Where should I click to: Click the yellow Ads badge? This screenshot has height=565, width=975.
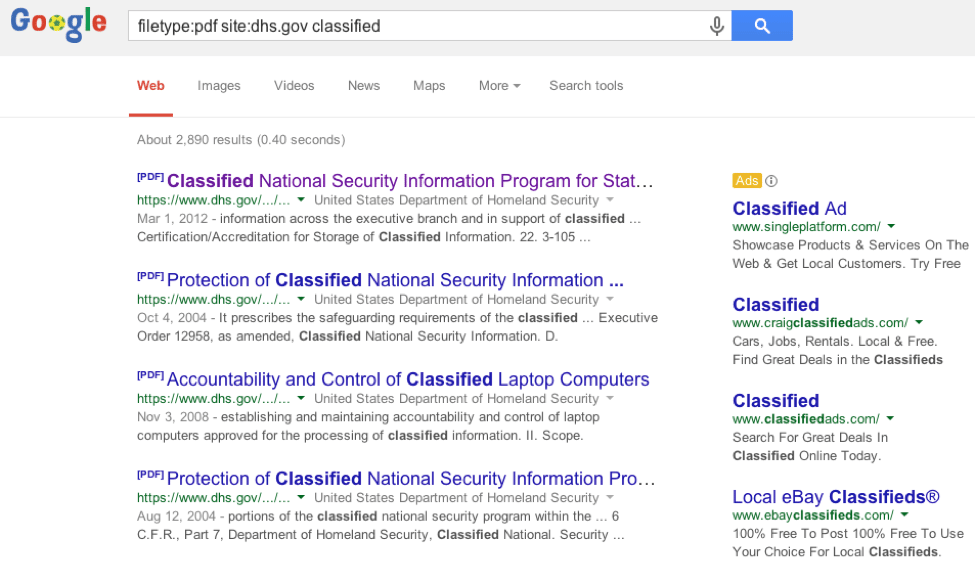coord(747,181)
